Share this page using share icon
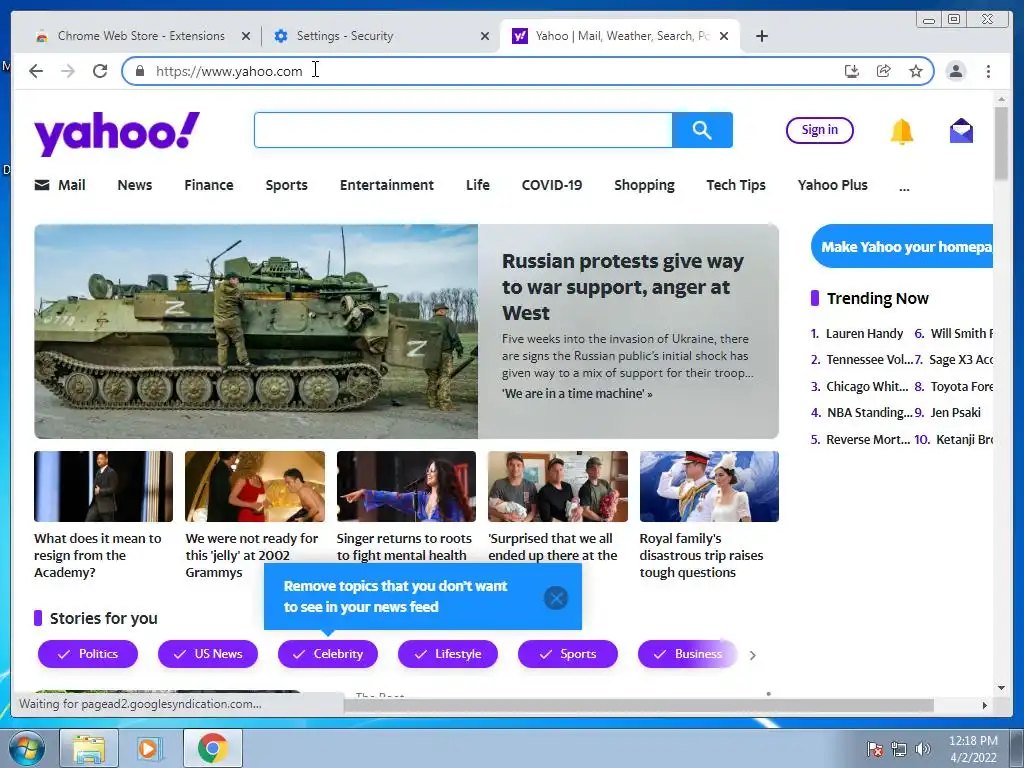1024x768 pixels. (x=884, y=71)
